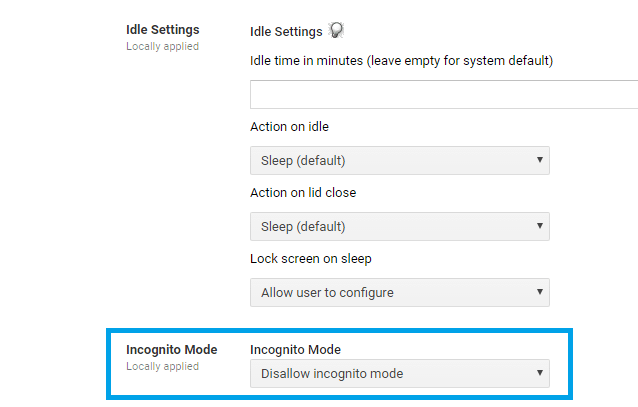Image resolution: width=638 pixels, height=407 pixels.
Task: Click the Idle Settings title next to lightbulb
Action: coord(286,32)
